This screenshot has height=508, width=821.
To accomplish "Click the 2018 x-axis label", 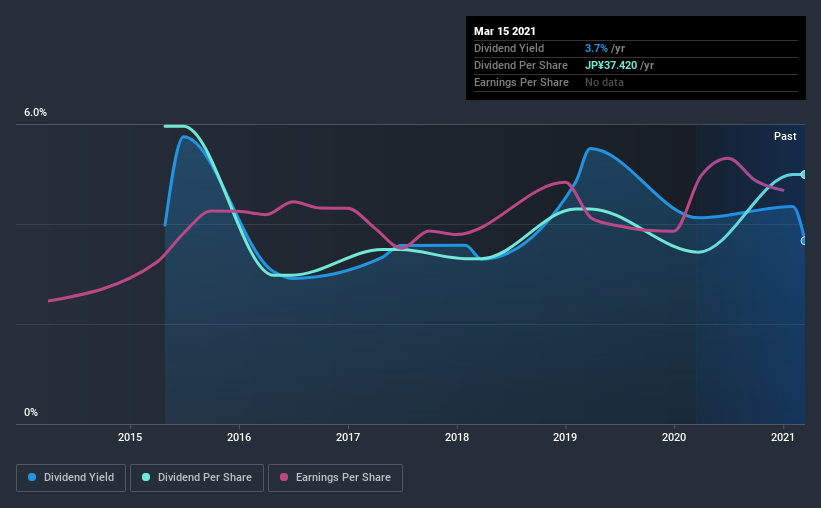I will tap(457, 437).
